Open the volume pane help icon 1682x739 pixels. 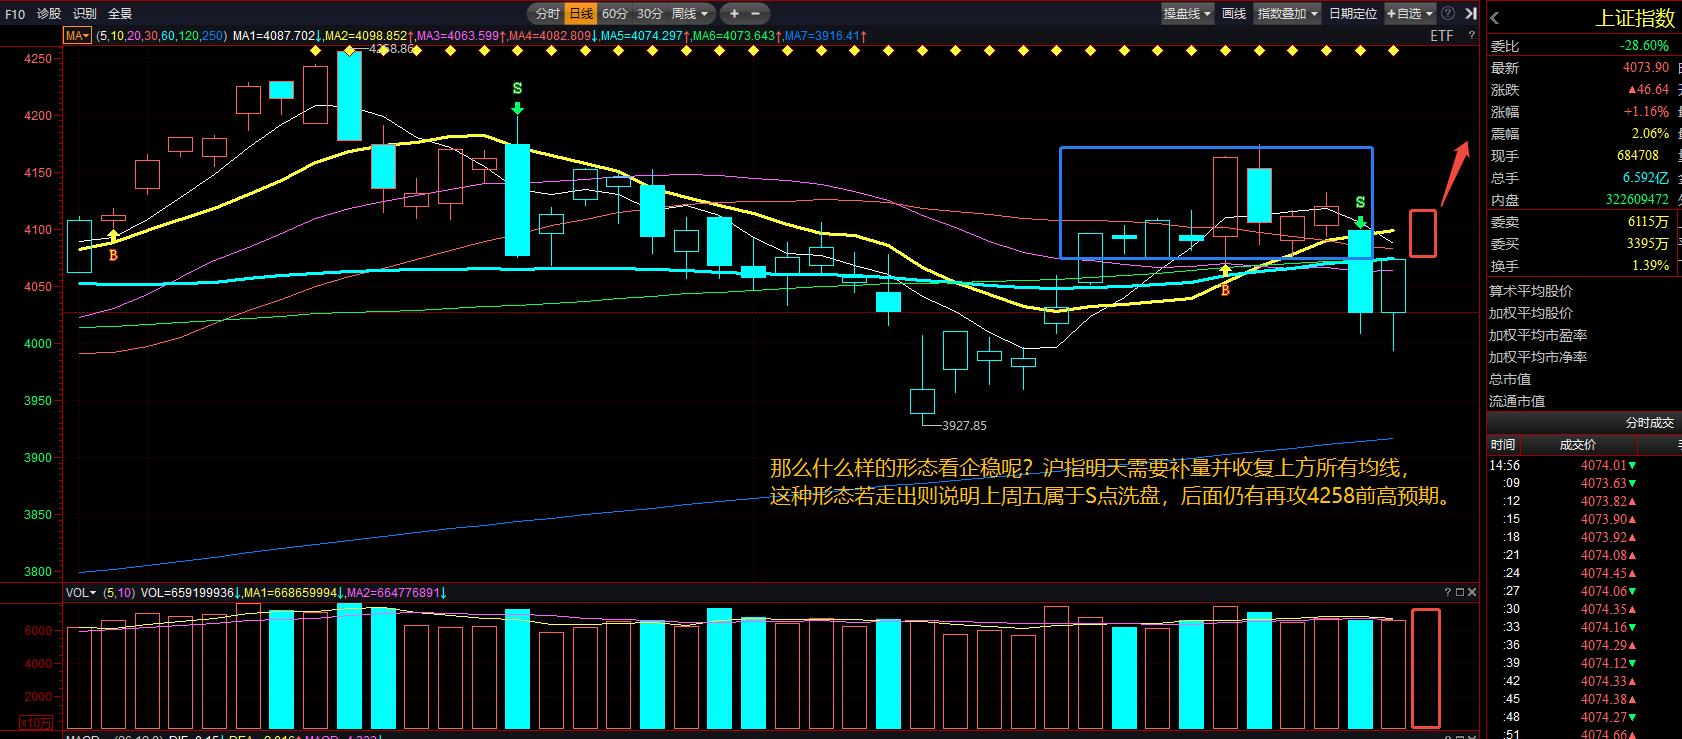pos(1447,593)
